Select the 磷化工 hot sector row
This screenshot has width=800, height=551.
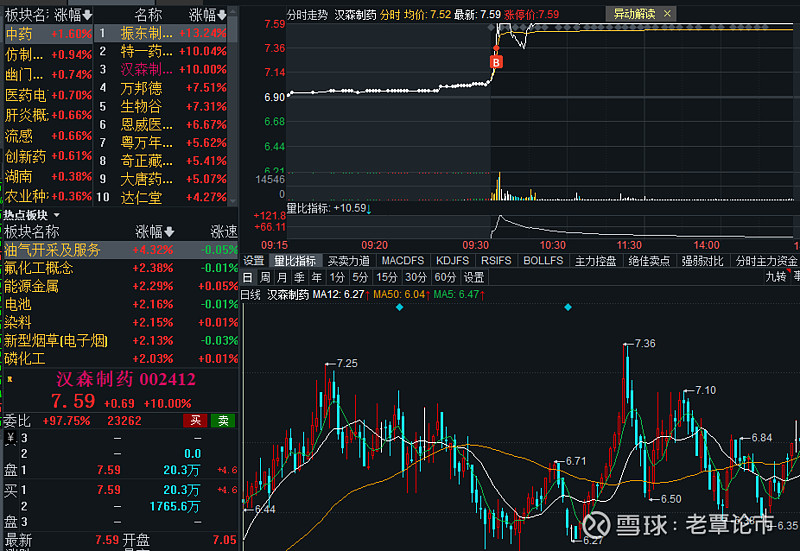(x=120, y=359)
